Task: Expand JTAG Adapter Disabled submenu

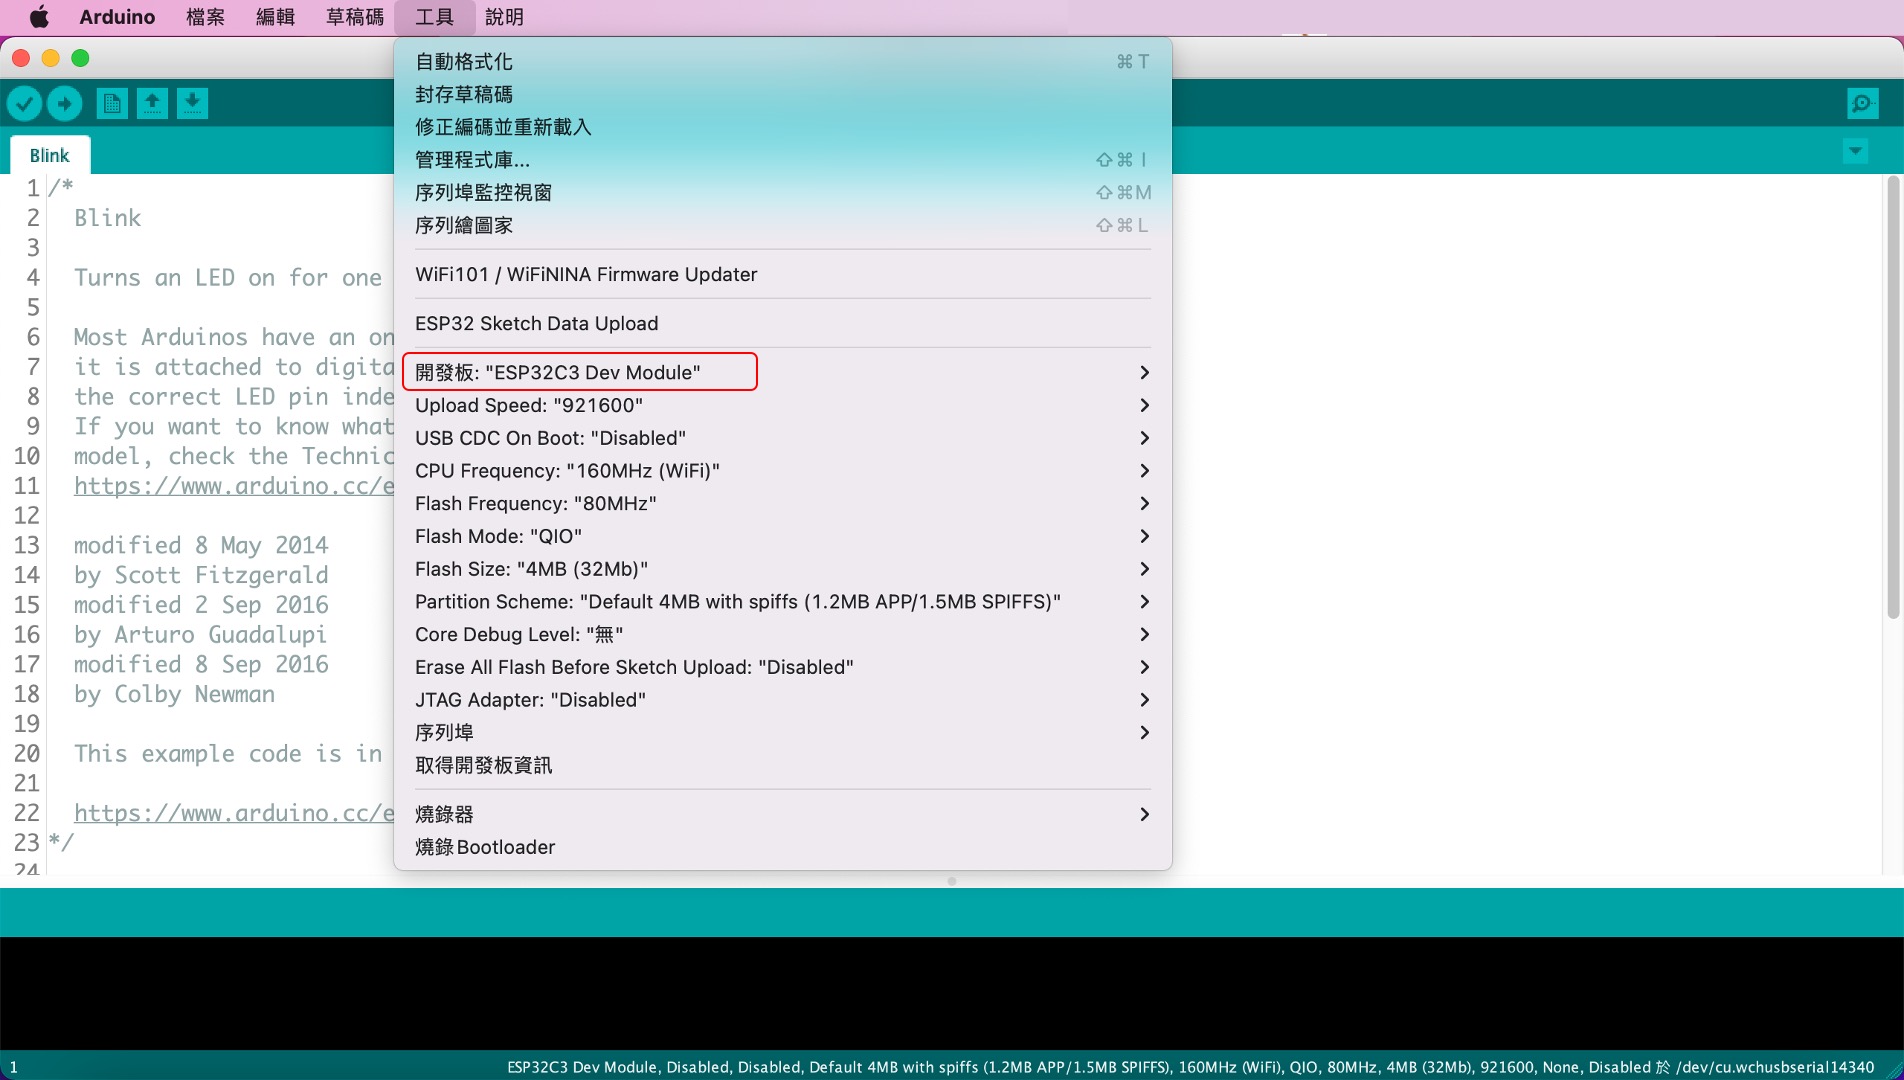Action: click(x=783, y=700)
